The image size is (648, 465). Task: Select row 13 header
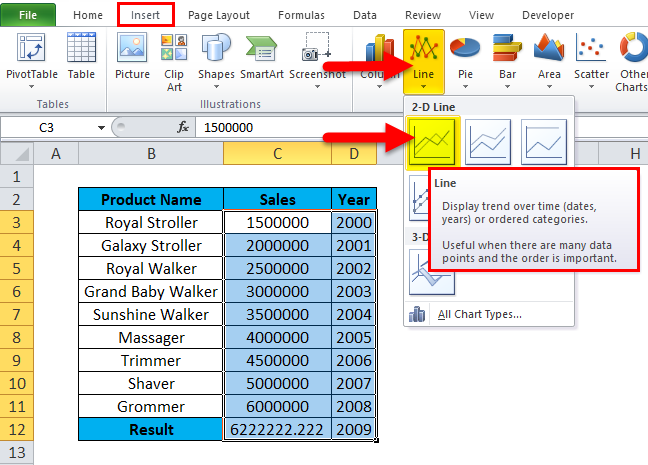click(17, 453)
